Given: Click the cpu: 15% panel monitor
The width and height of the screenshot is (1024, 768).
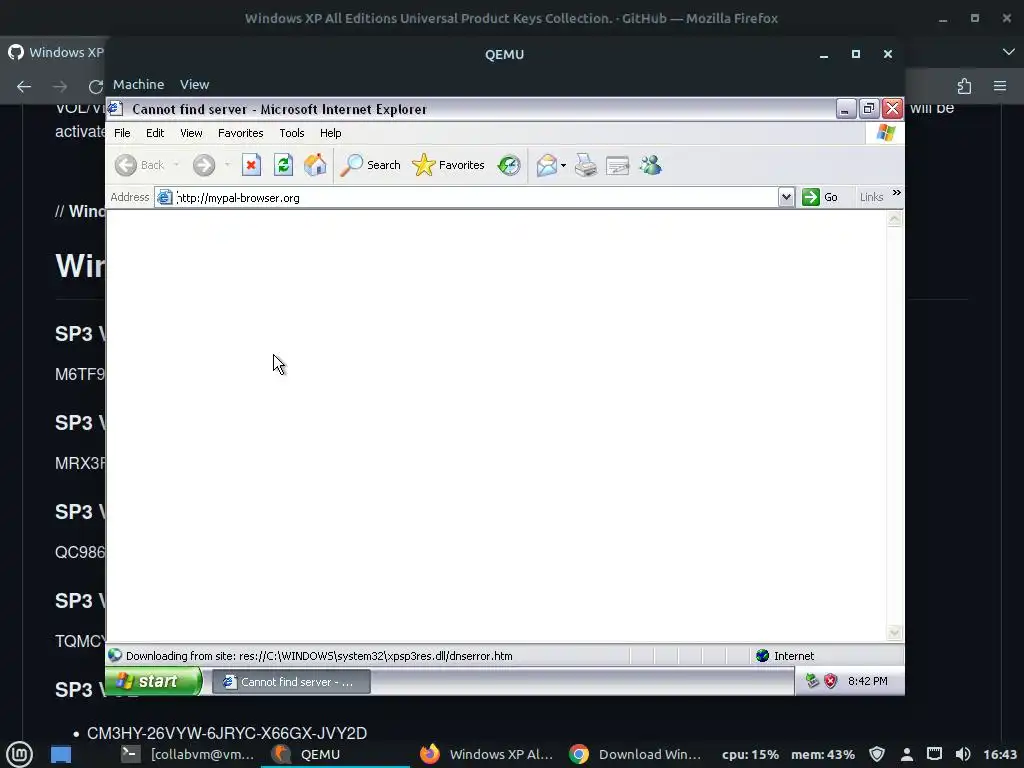Looking at the screenshot, I should pyautogui.click(x=750, y=754).
